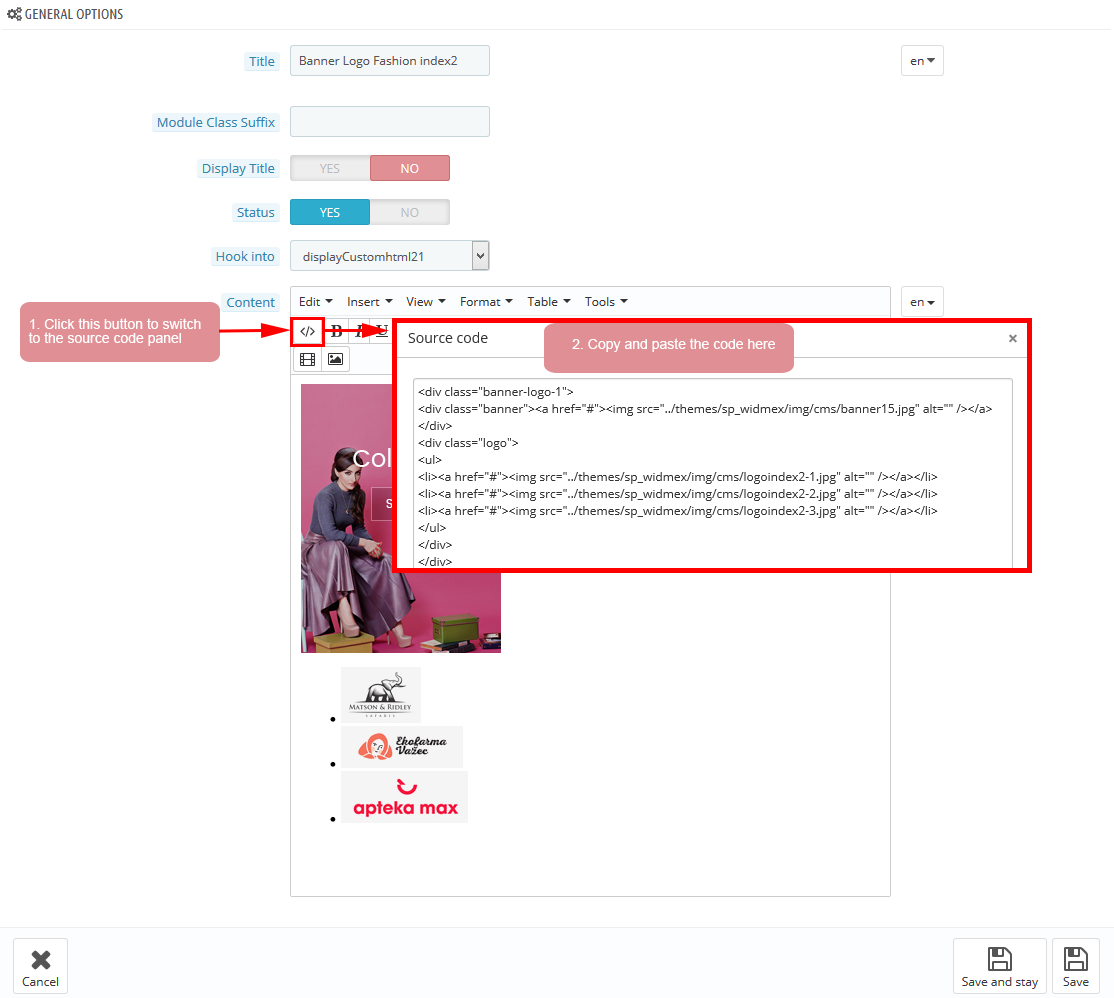
Task: Open the Tools menu
Action: tap(606, 302)
